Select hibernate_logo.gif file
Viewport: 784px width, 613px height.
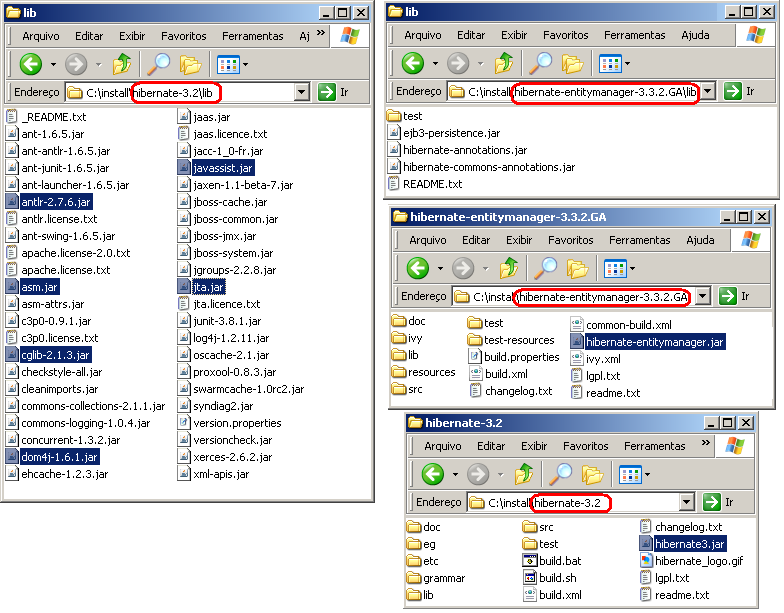pyautogui.click(x=692, y=560)
